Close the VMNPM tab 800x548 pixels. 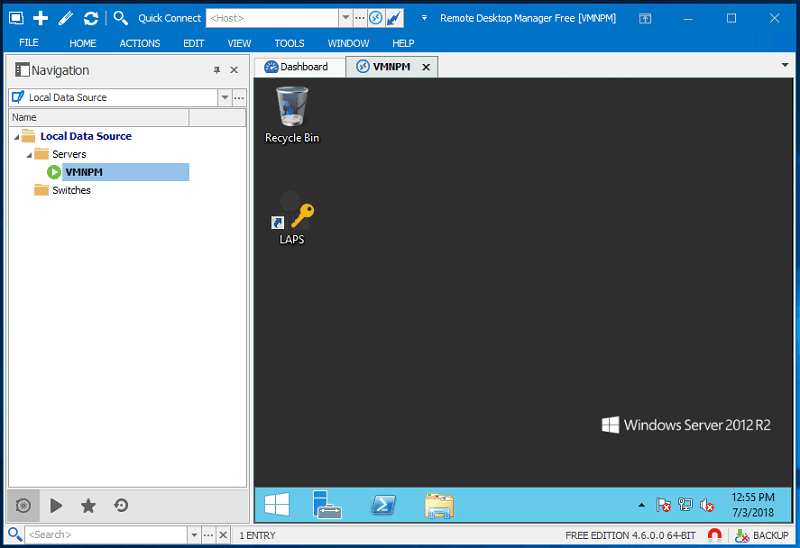(x=426, y=67)
